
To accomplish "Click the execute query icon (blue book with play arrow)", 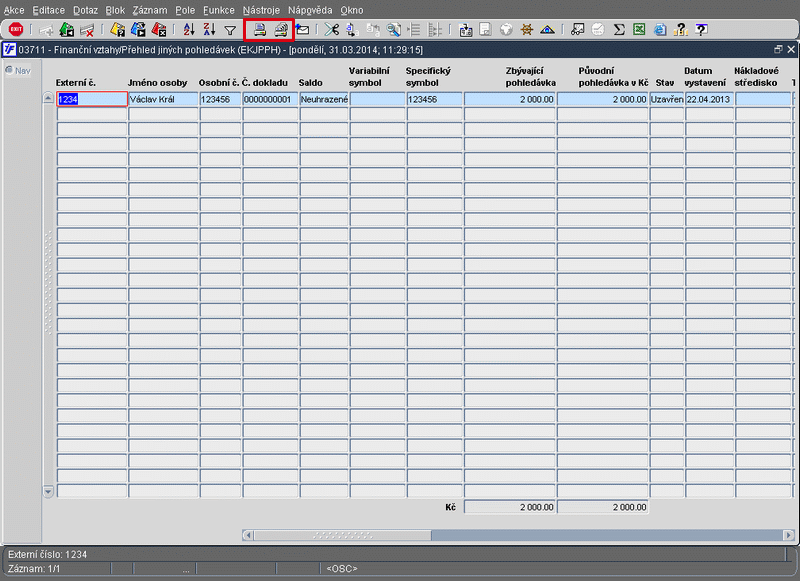I will point(138,30).
